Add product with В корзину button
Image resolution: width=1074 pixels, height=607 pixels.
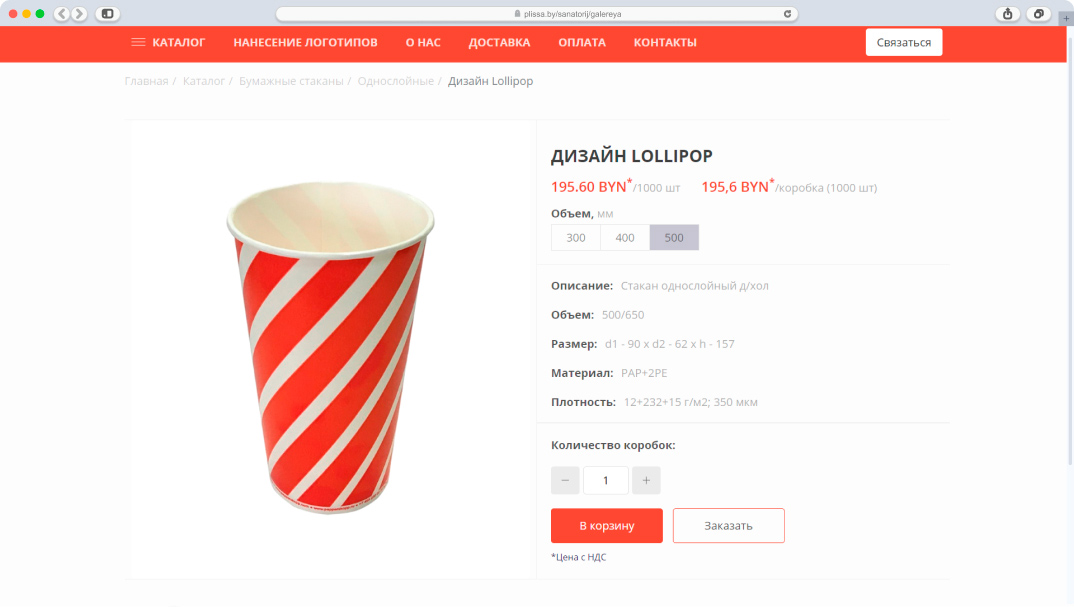[x=607, y=525]
